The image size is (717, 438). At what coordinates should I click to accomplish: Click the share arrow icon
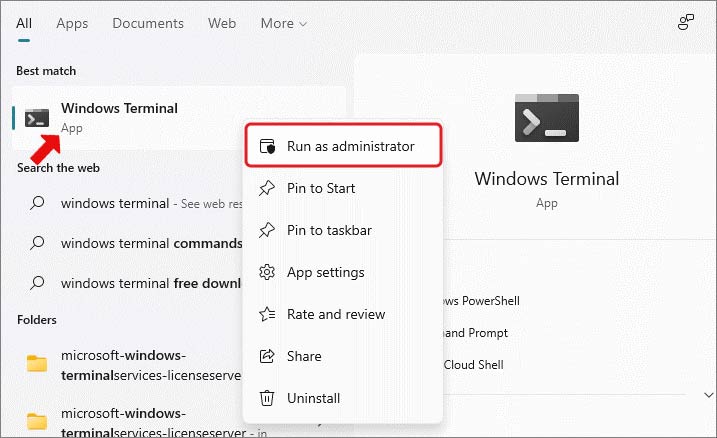click(x=267, y=356)
